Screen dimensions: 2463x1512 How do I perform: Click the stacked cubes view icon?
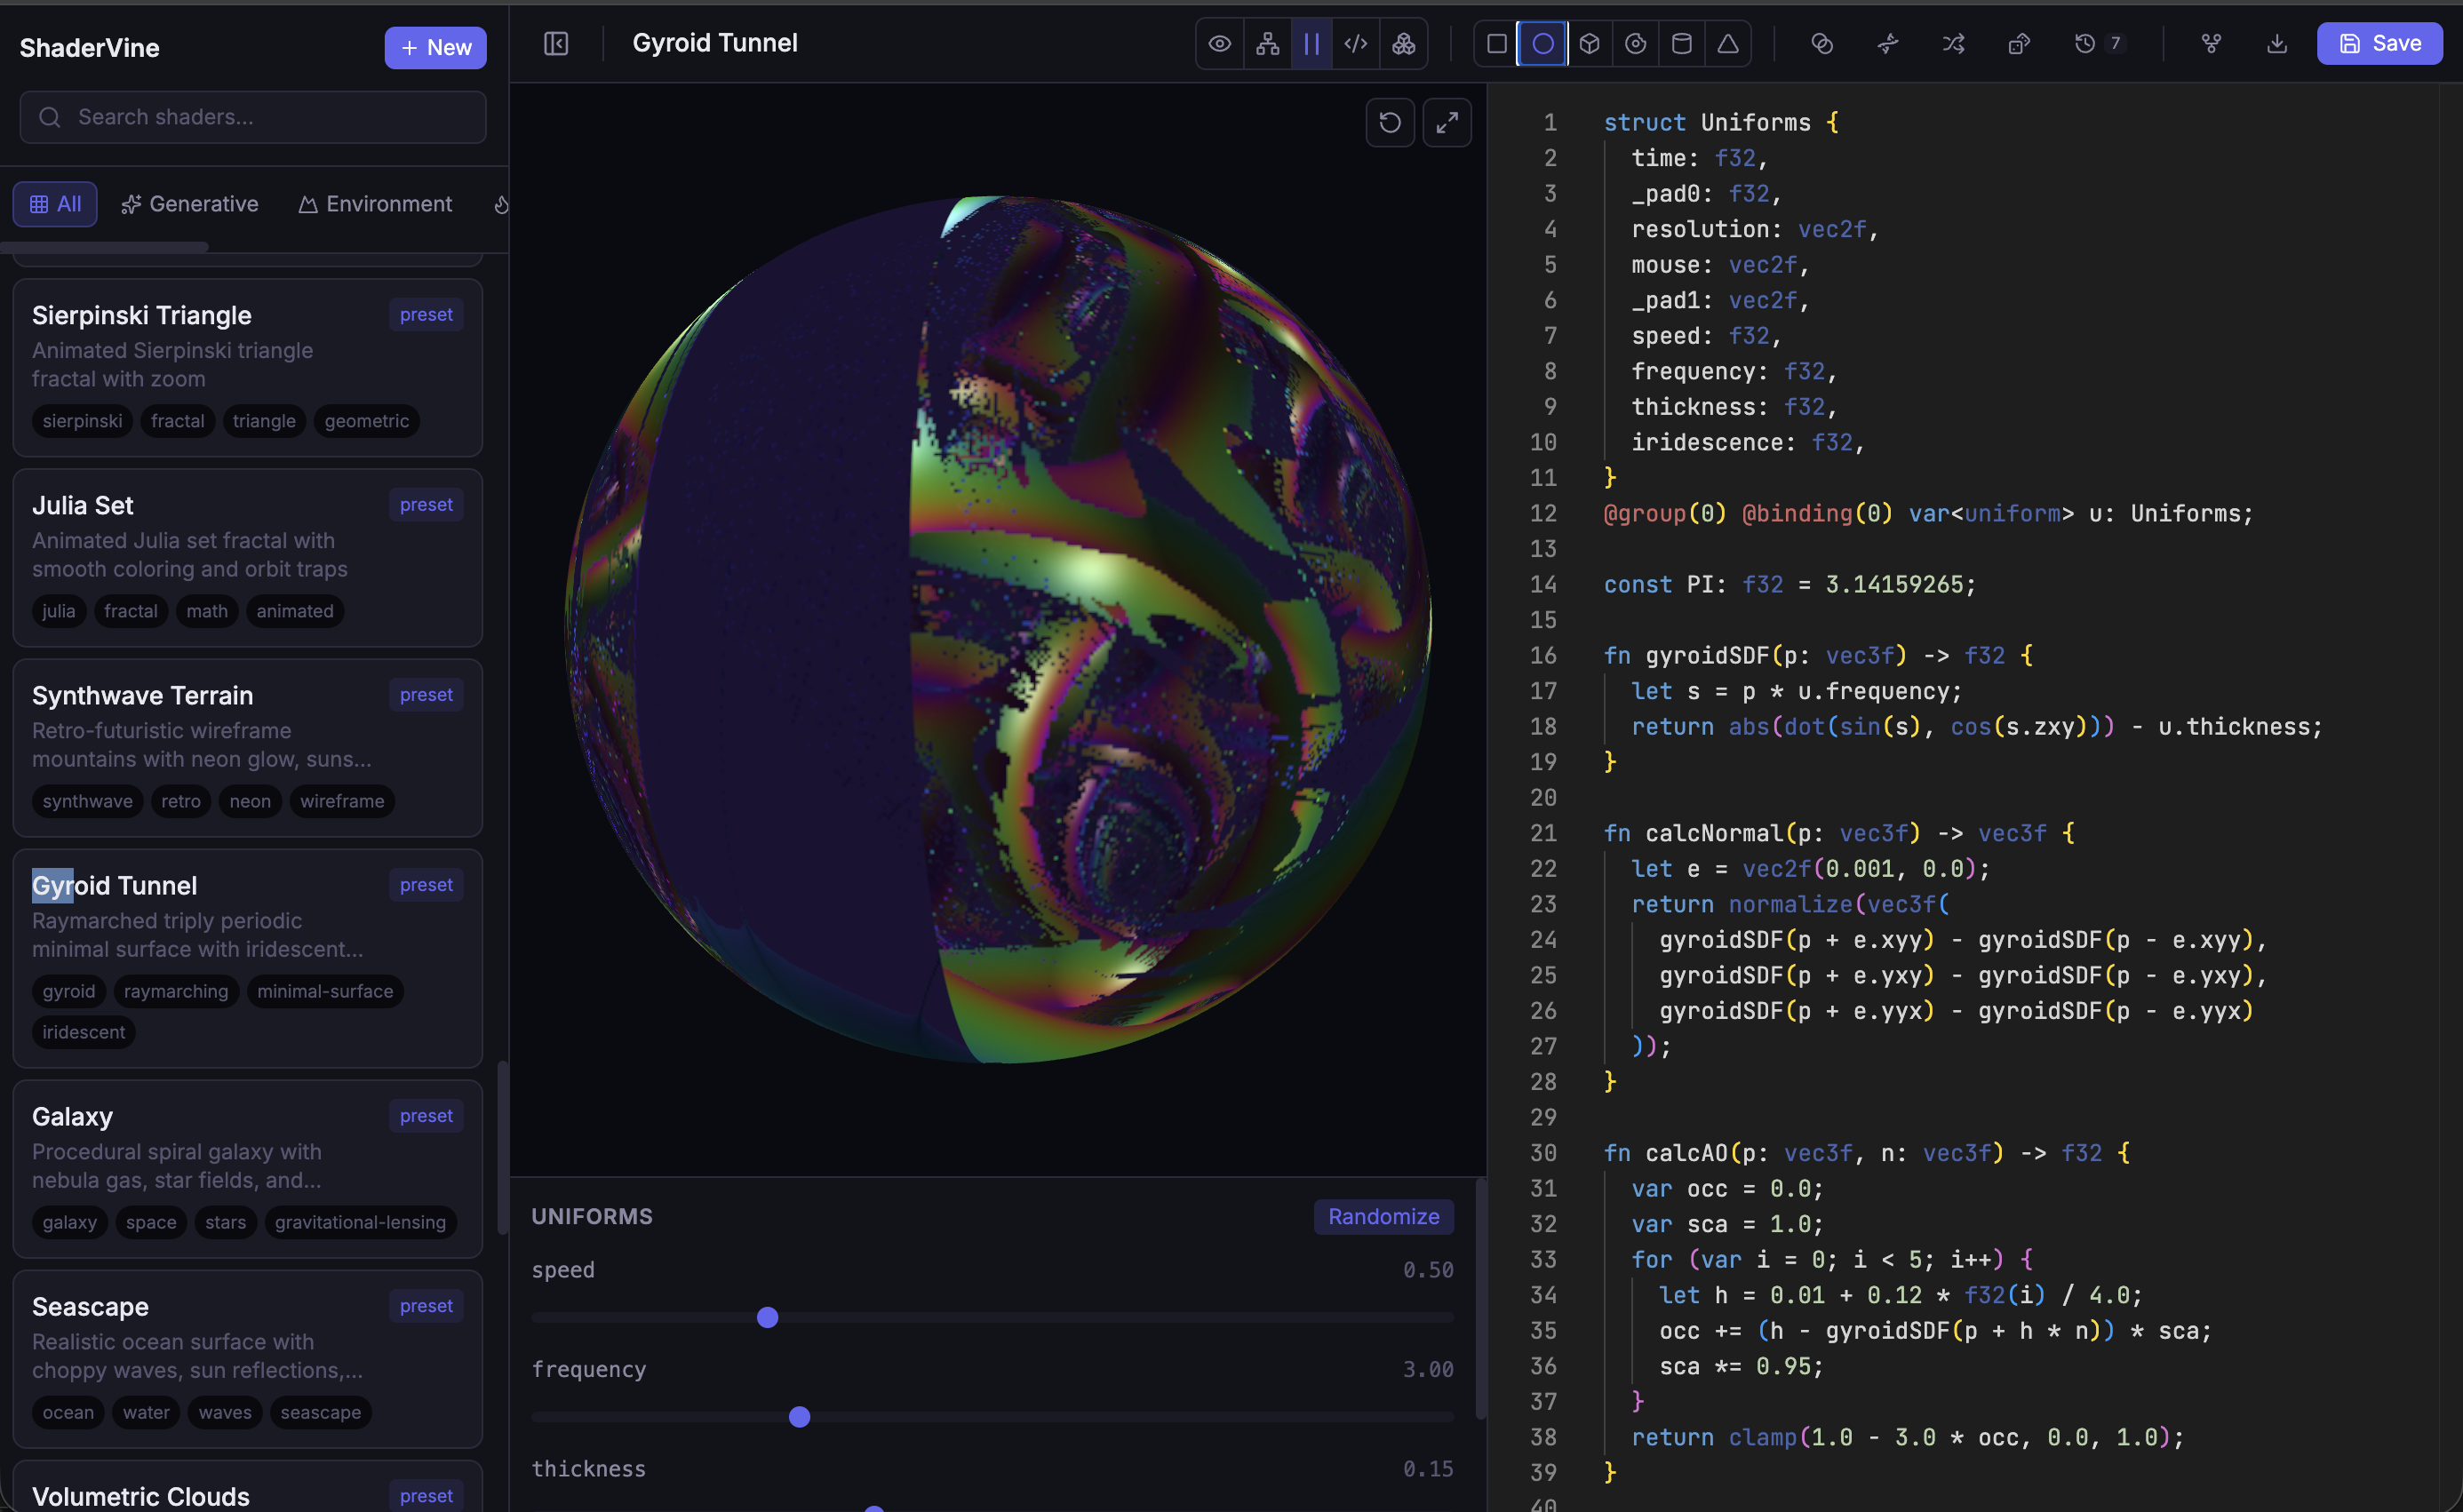coord(1404,44)
